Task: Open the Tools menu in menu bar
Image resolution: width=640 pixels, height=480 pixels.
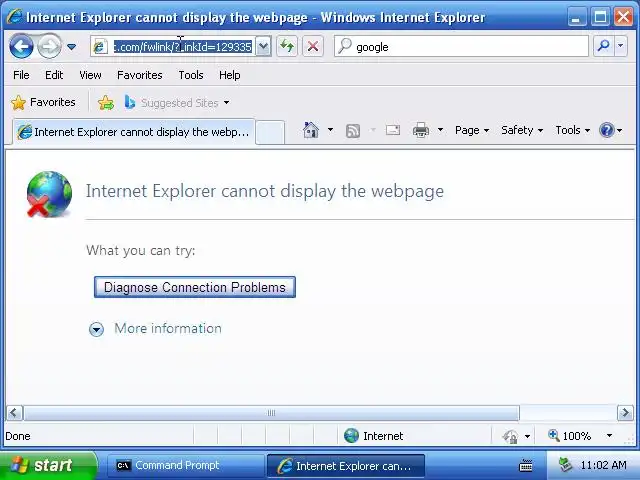Action: click(x=191, y=75)
